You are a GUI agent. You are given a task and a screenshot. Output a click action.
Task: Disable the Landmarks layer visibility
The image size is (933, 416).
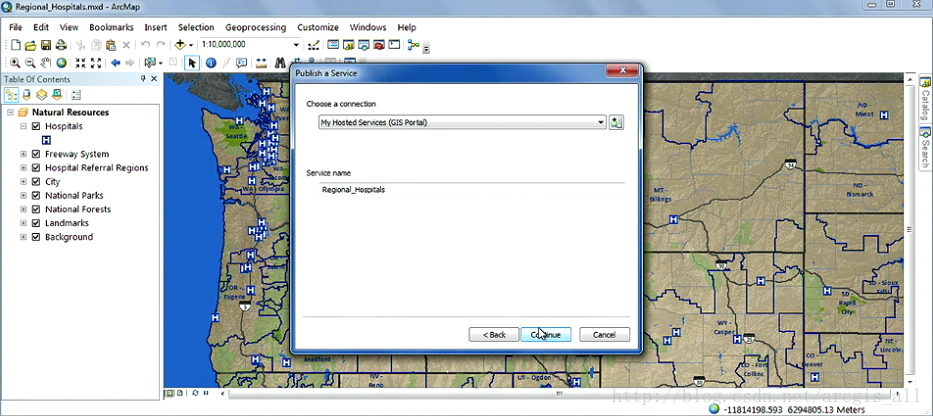coord(36,223)
